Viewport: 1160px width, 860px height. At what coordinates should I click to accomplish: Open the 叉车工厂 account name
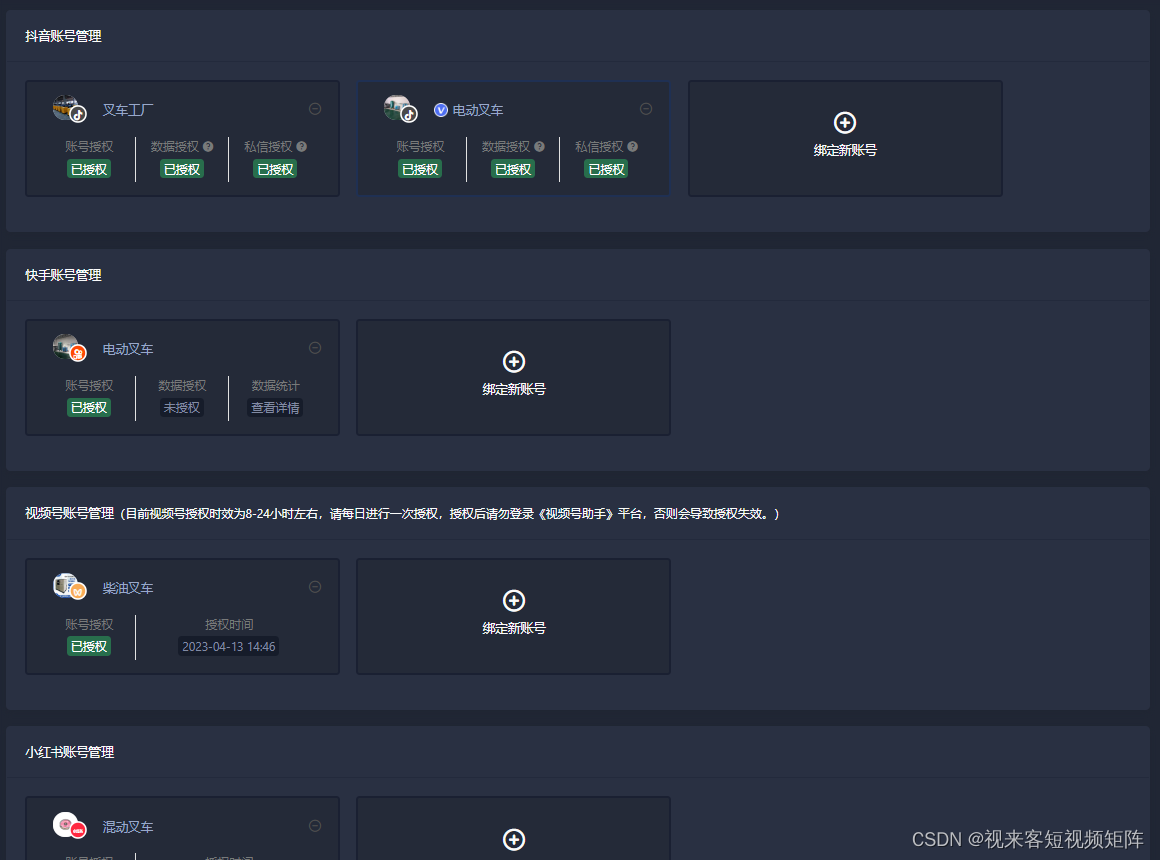128,110
